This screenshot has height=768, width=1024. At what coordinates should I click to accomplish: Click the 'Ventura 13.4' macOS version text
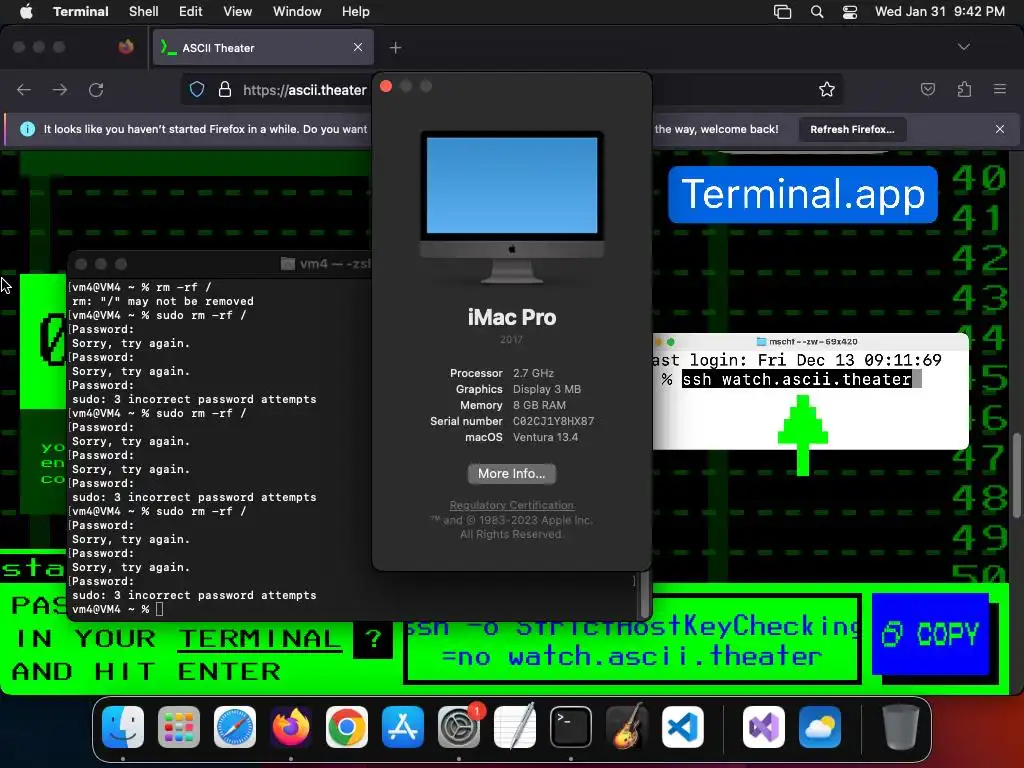(545, 438)
